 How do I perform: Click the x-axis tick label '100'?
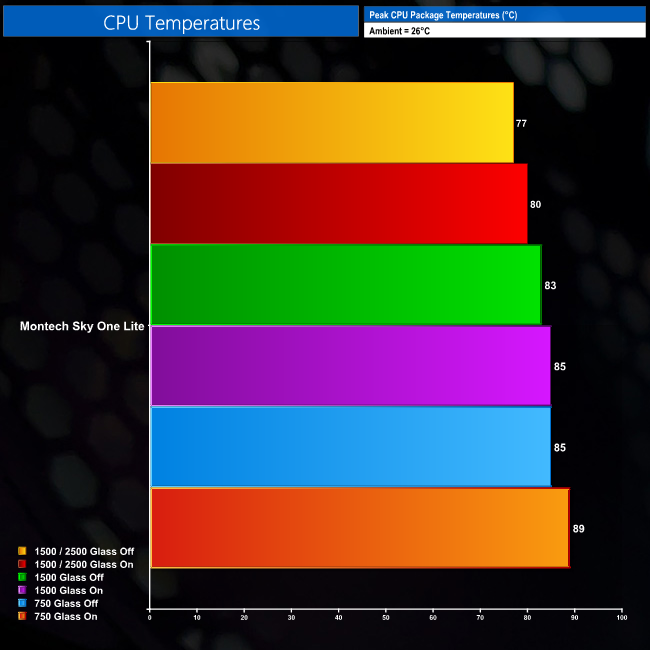[x=622, y=618]
